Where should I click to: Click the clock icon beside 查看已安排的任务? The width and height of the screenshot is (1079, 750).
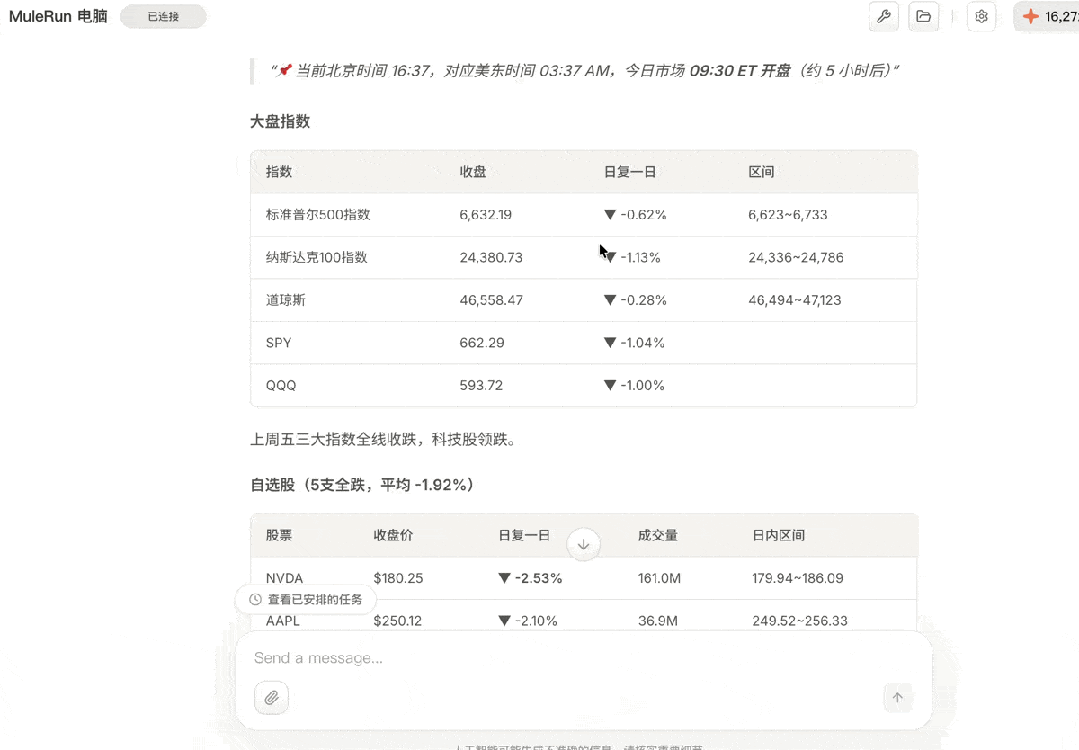pos(253,599)
